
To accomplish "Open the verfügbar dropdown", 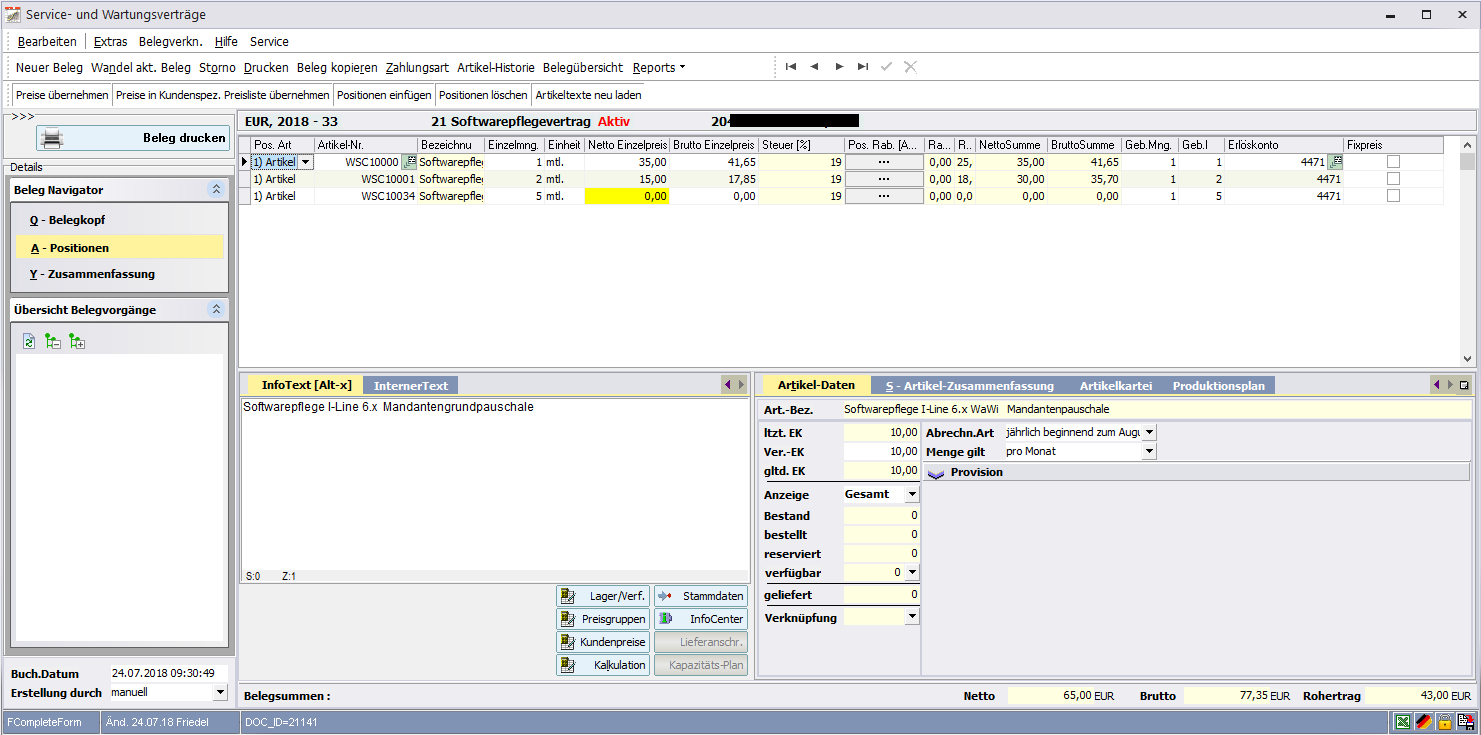I will 912,572.
